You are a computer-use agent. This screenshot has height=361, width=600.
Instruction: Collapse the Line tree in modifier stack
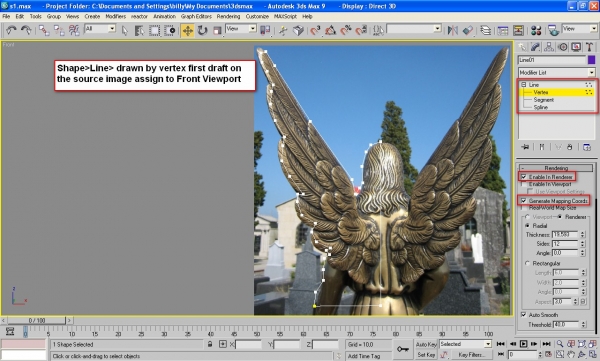523,85
